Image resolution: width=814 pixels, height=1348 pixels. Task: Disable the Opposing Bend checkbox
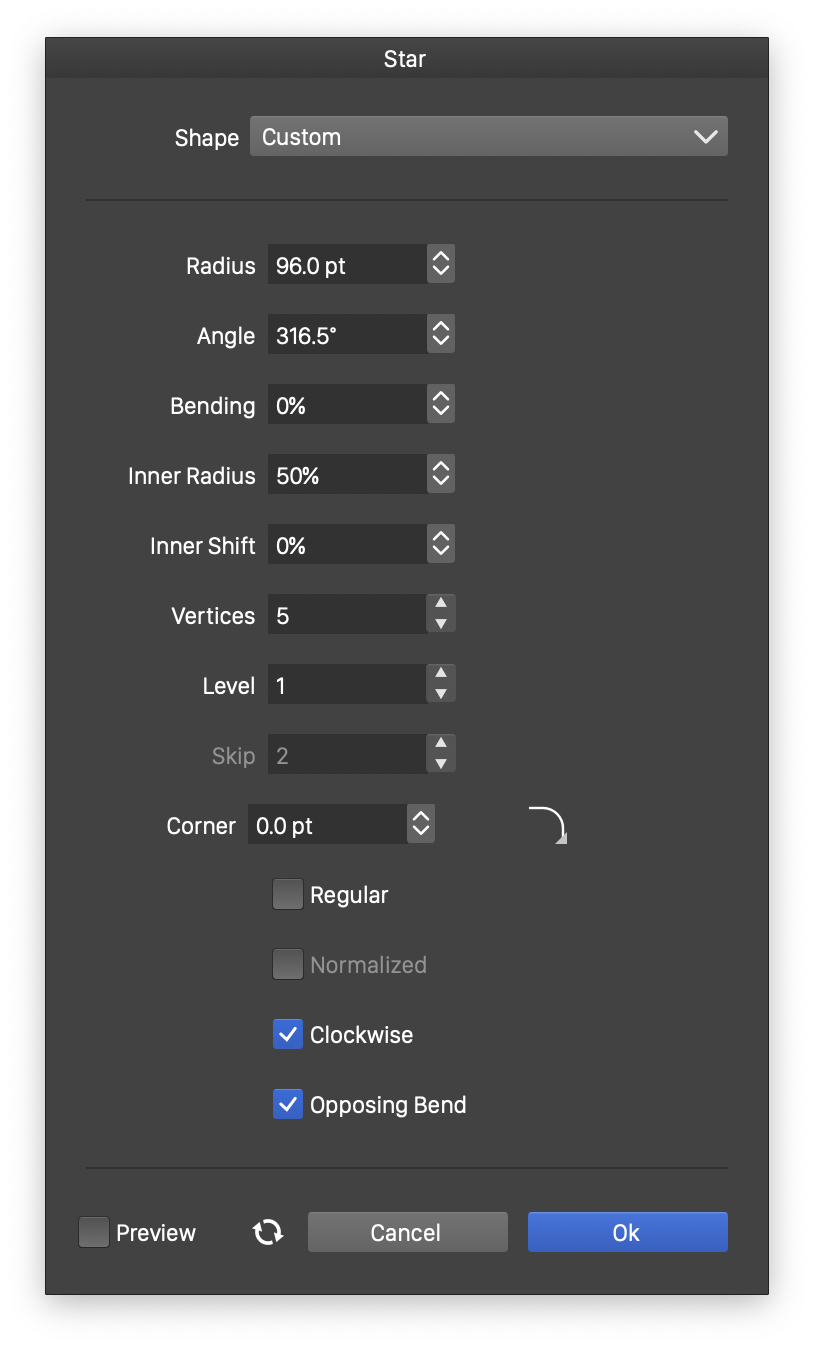288,1105
